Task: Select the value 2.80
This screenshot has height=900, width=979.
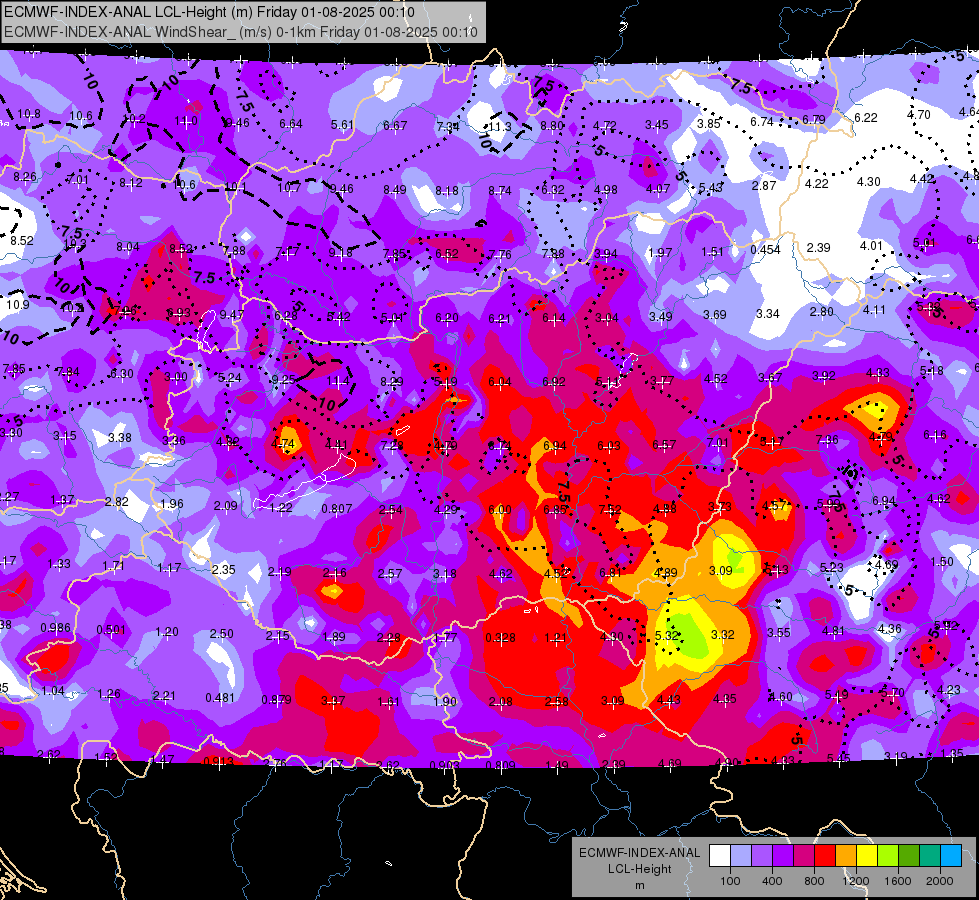Action: coord(821,311)
